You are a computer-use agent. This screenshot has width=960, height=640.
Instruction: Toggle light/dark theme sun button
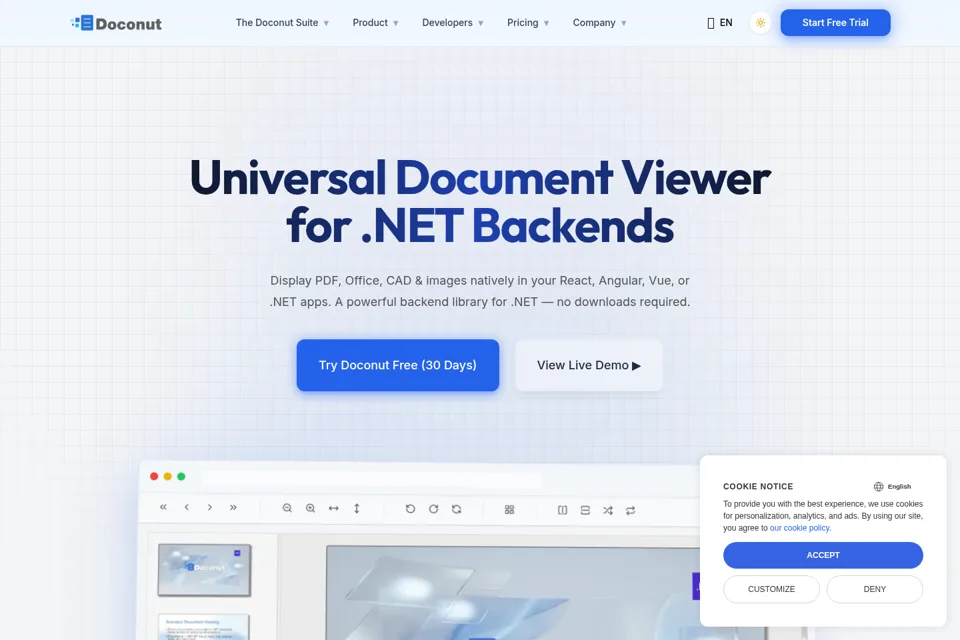coord(760,23)
